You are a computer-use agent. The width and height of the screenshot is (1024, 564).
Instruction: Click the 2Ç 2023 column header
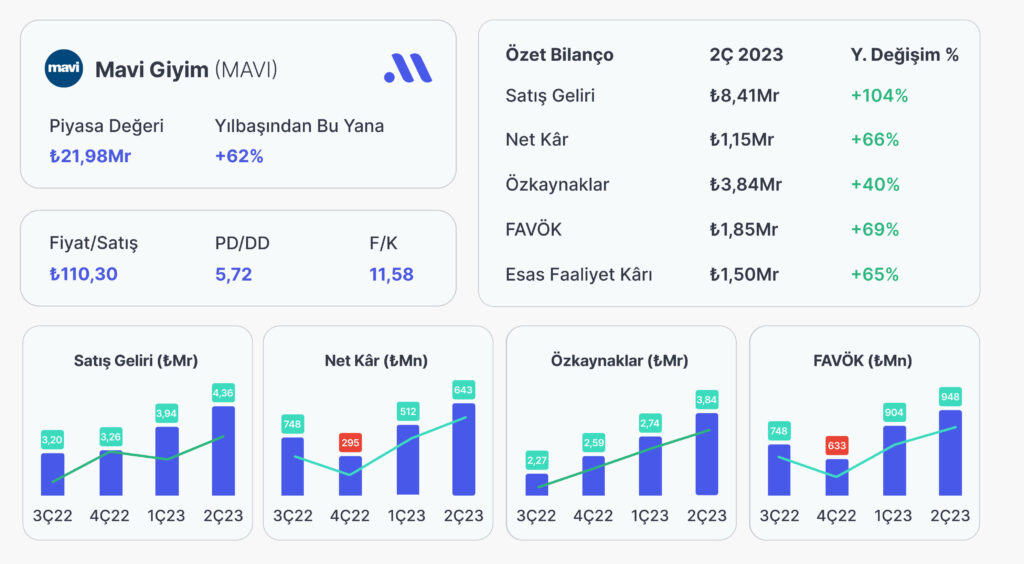[746, 55]
